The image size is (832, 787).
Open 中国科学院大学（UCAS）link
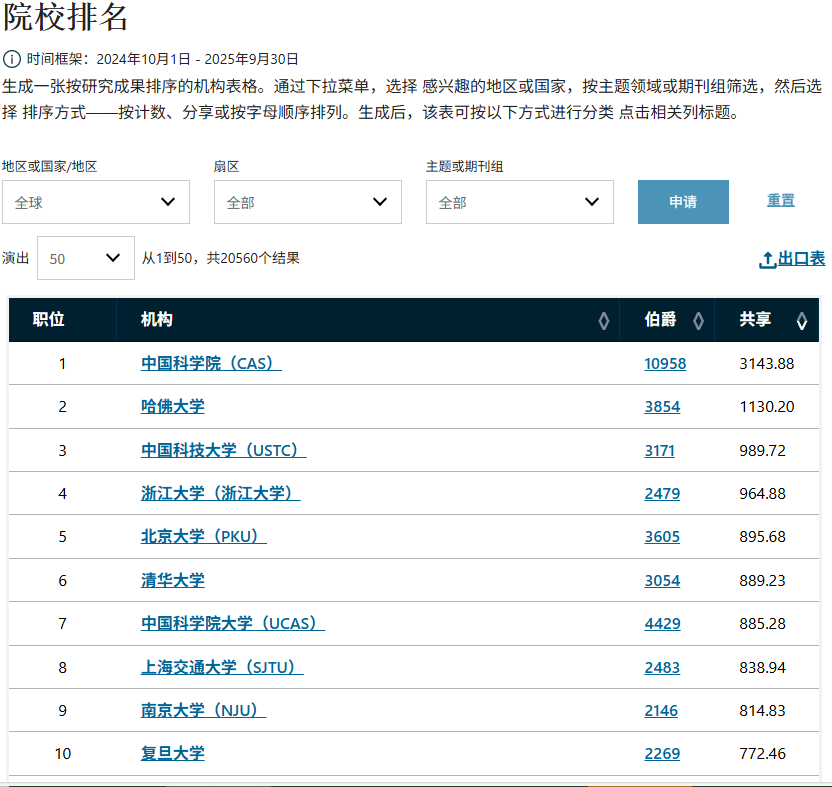pos(233,623)
